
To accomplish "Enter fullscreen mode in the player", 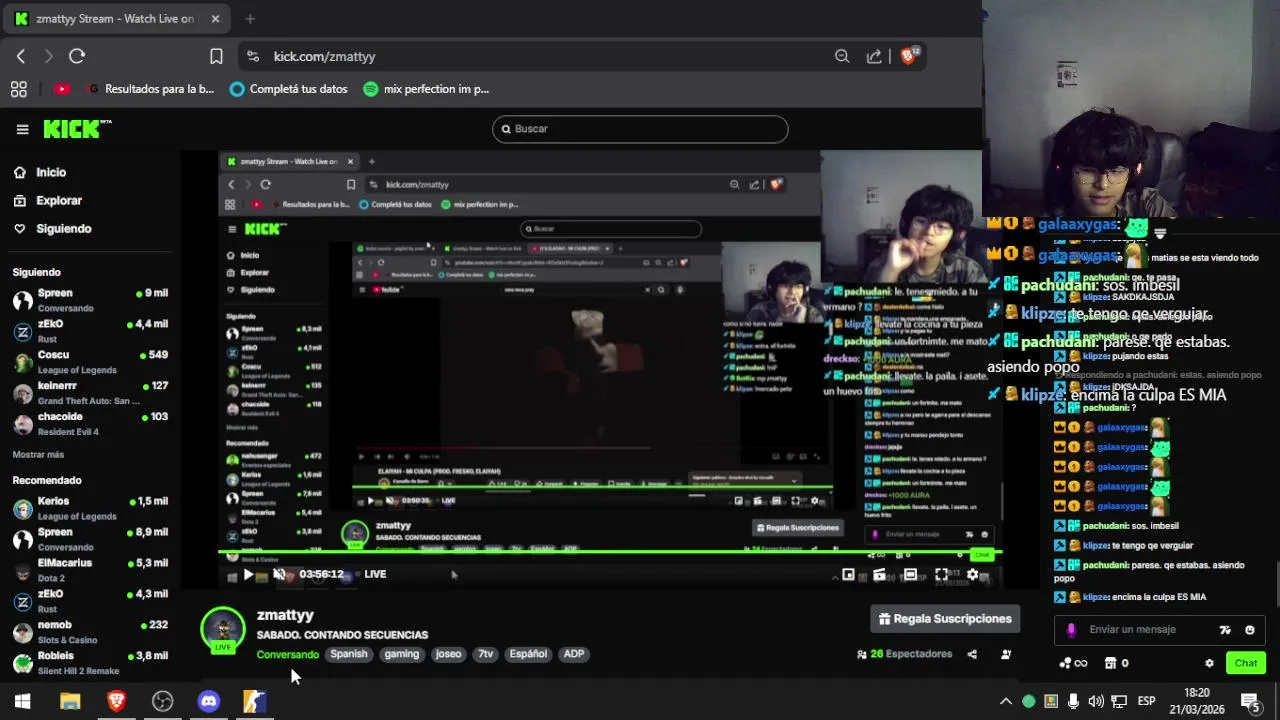I will pos(941,575).
